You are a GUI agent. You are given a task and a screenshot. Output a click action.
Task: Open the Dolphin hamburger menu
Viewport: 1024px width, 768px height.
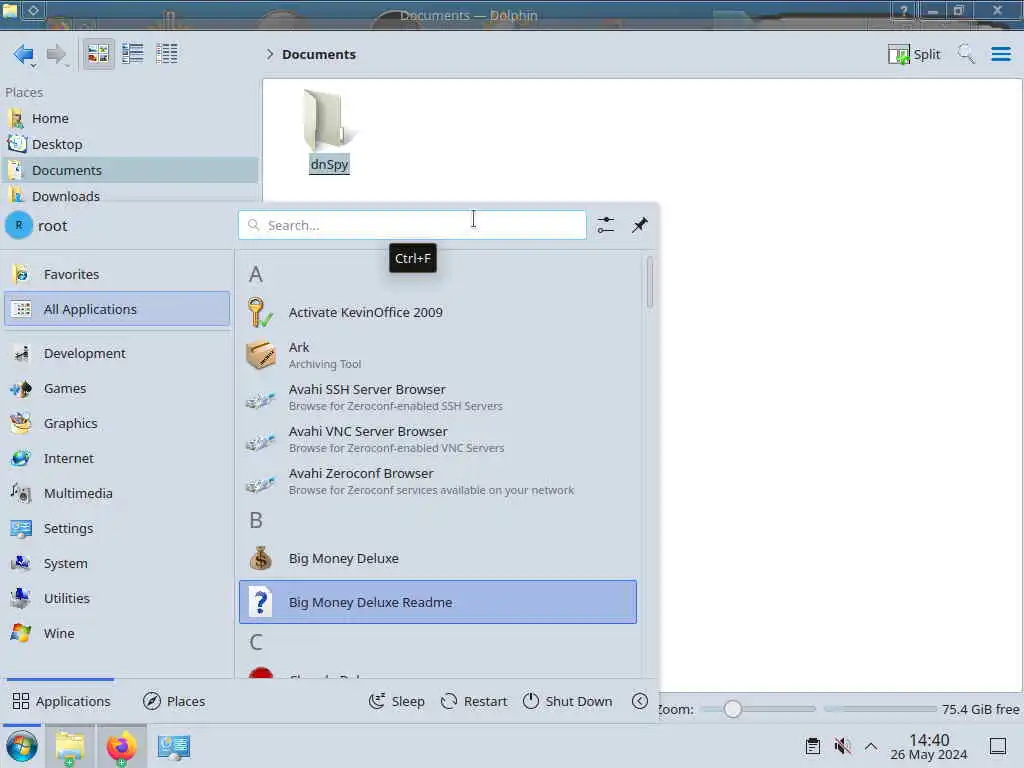pos(1000,54)
